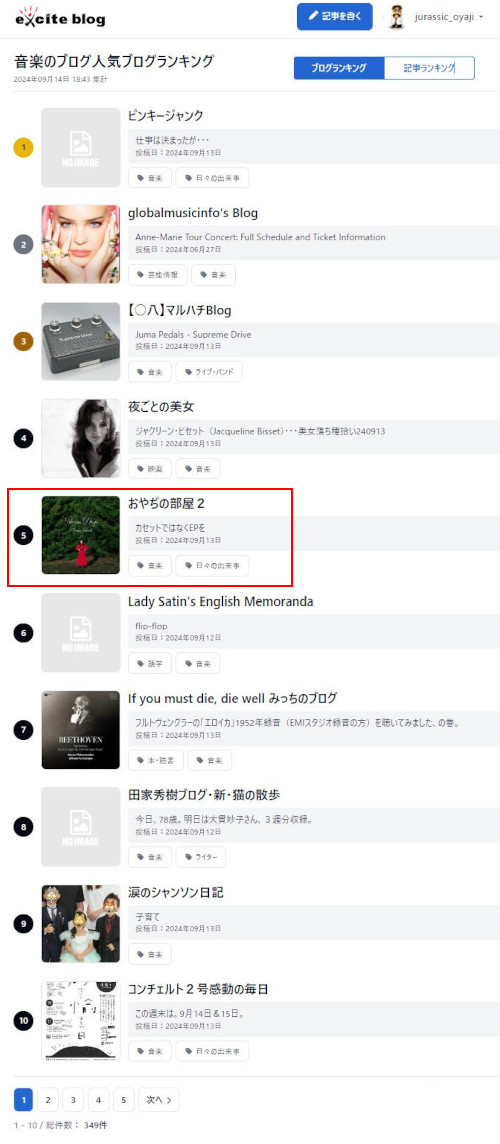500x1144 pixels.
Task: Click the 語学 tag under Lady Satin's blog
Action: coord(150,662)
